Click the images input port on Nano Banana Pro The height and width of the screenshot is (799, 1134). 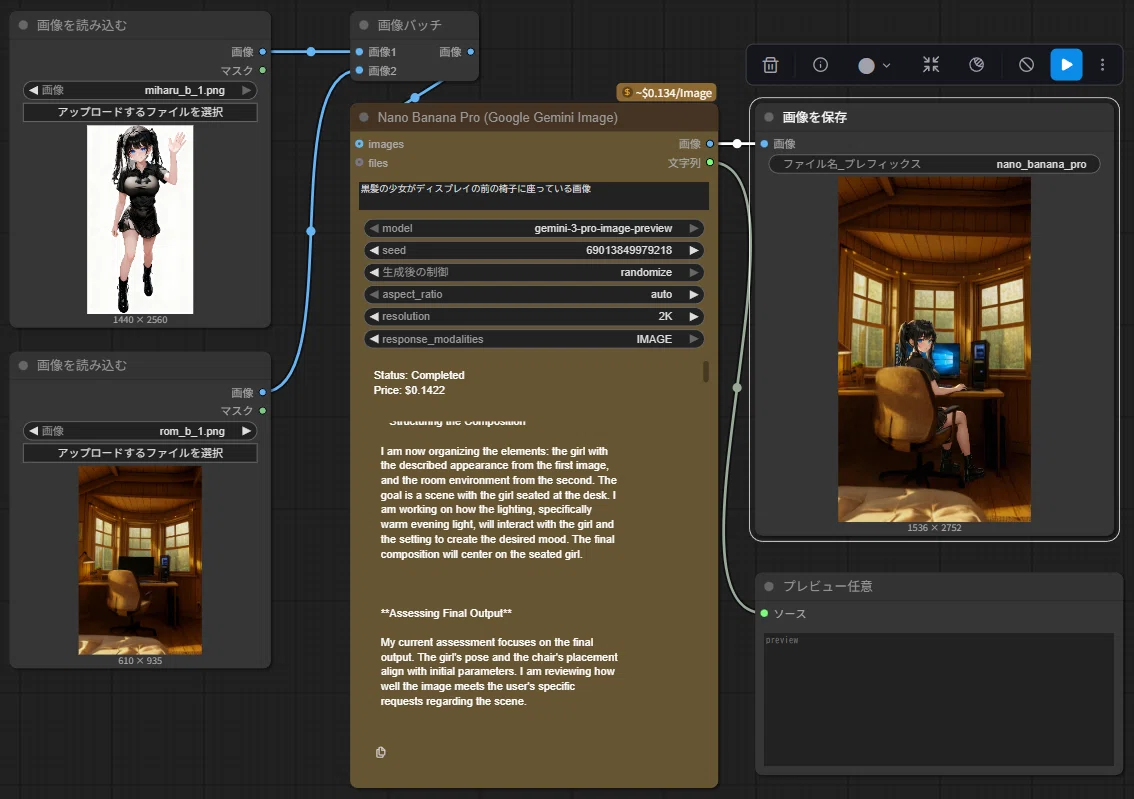pyautogui.click(x=359, y=144)
